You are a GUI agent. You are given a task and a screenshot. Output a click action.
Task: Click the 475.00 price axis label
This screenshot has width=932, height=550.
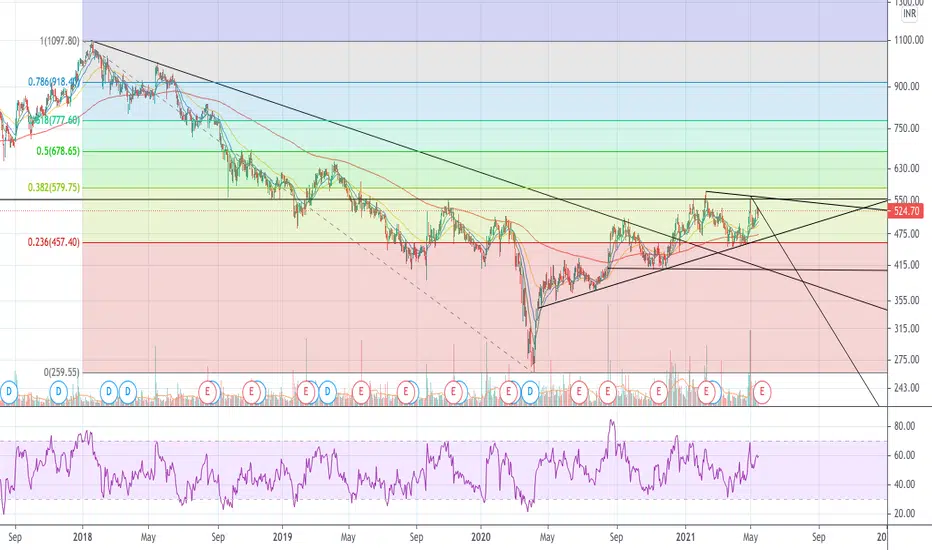click(x=907, y=234)
